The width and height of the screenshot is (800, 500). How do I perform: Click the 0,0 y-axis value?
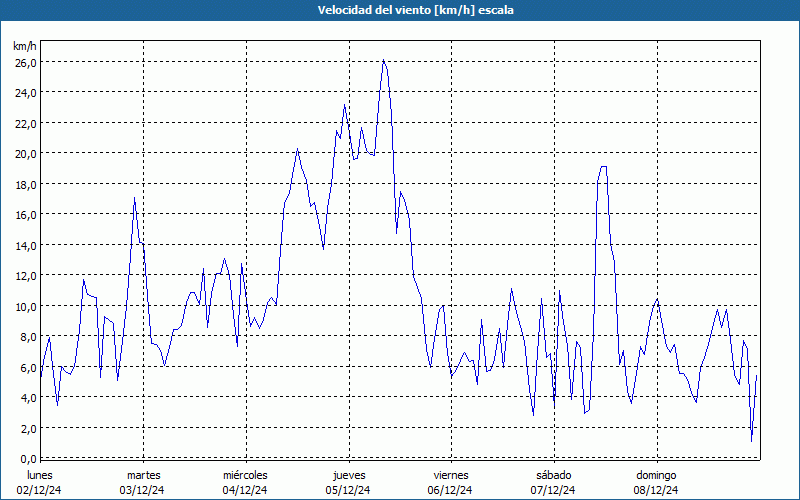[x=28, y=459]
